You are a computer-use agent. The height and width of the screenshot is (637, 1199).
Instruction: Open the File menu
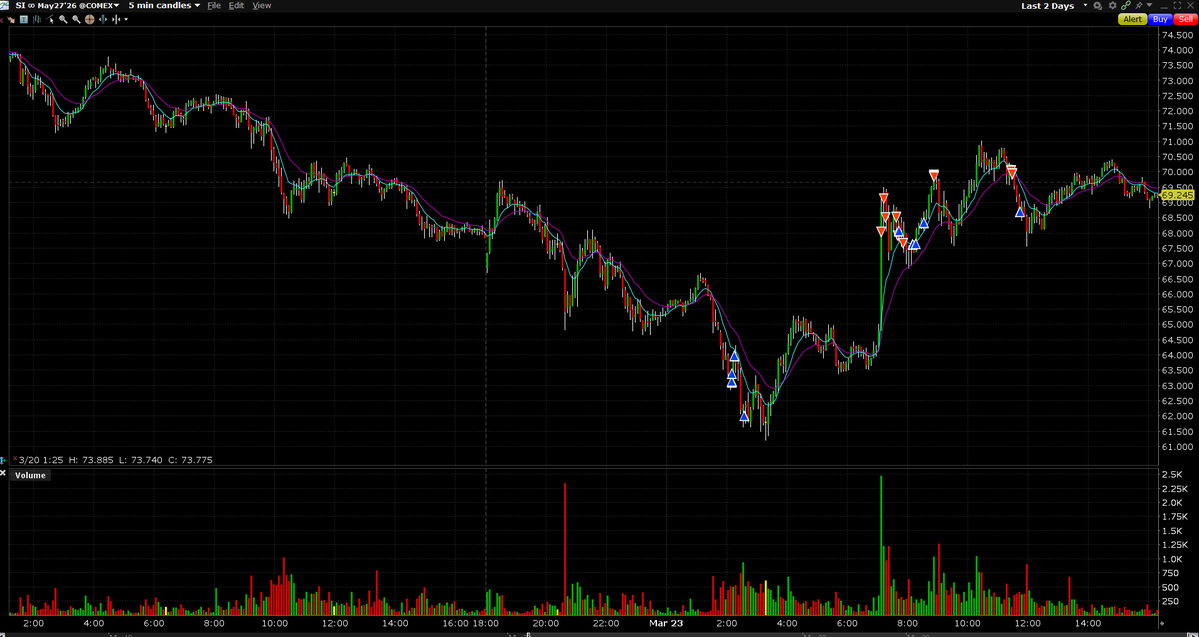click(x=214, y=5)
